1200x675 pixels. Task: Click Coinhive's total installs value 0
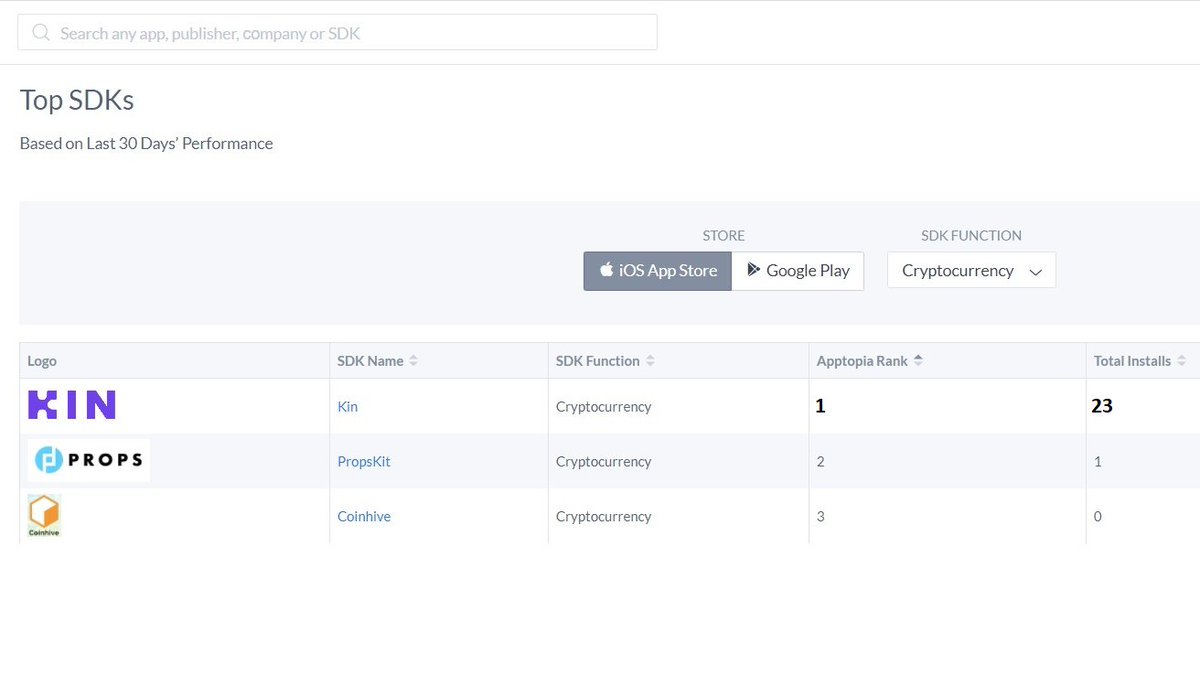click(1098, 517)
